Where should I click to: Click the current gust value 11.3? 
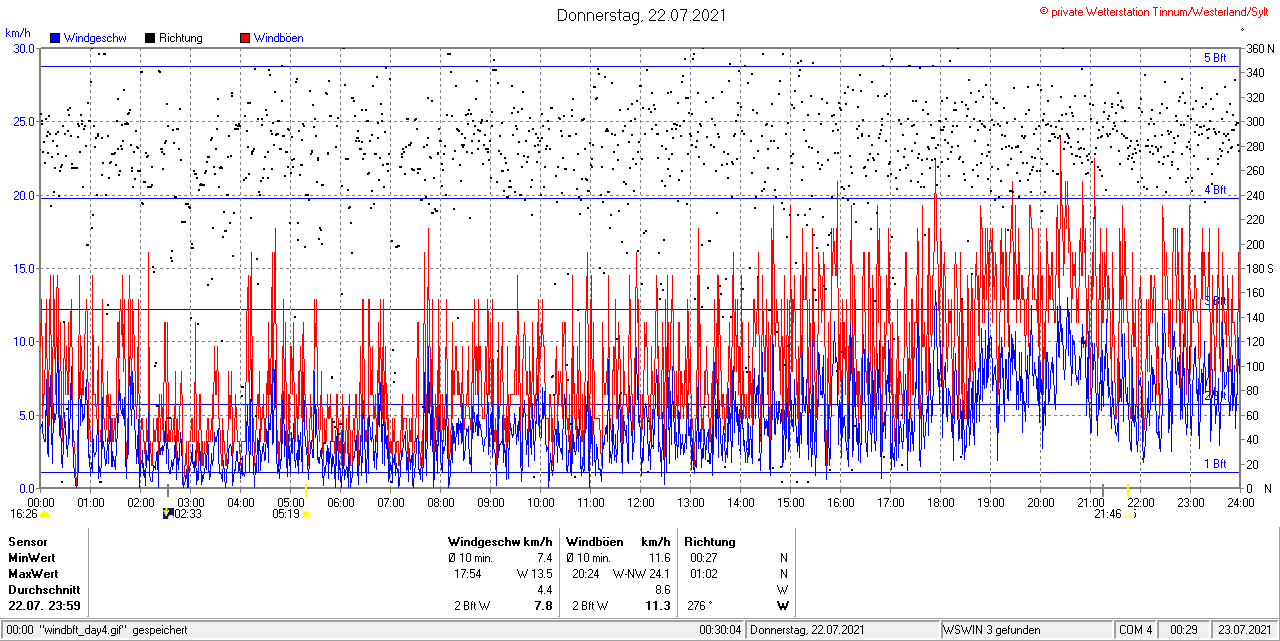click(657, 606)
